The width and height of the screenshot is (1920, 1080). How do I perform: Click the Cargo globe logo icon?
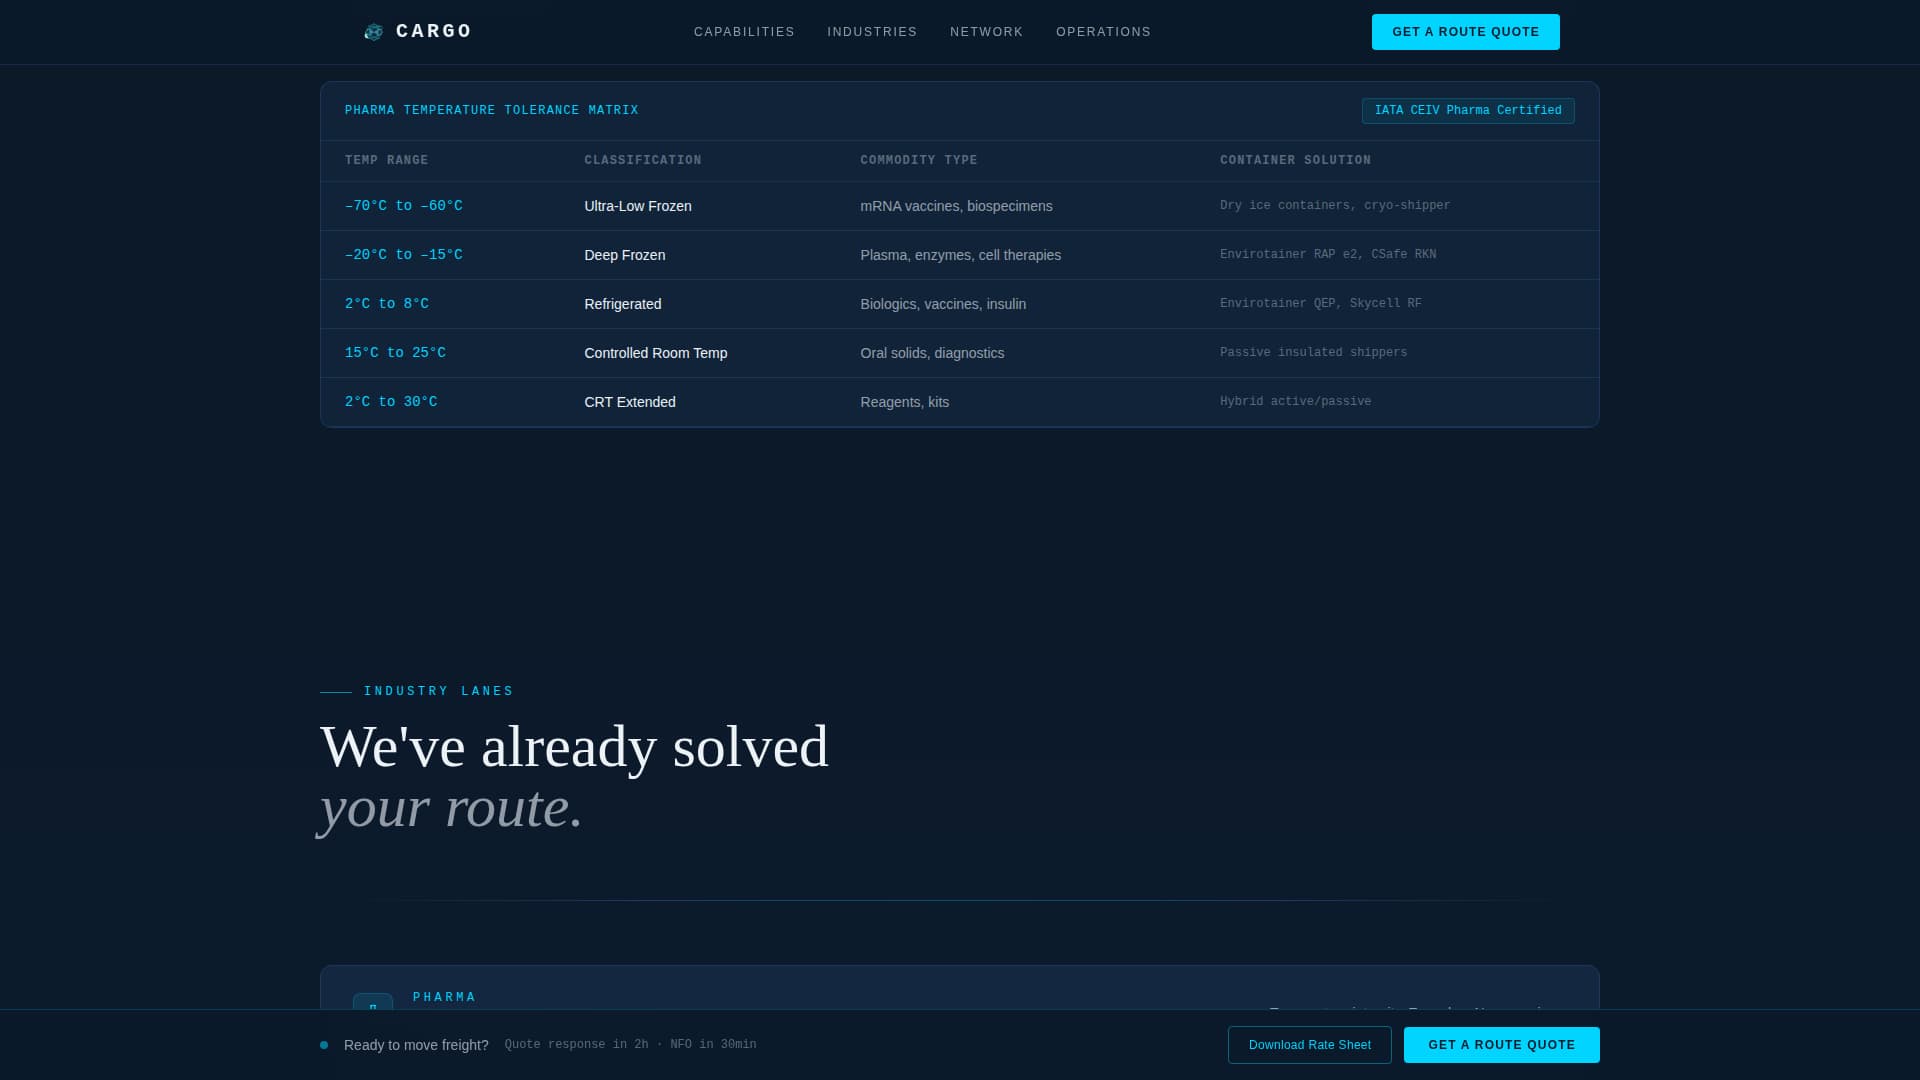(374, 31)
